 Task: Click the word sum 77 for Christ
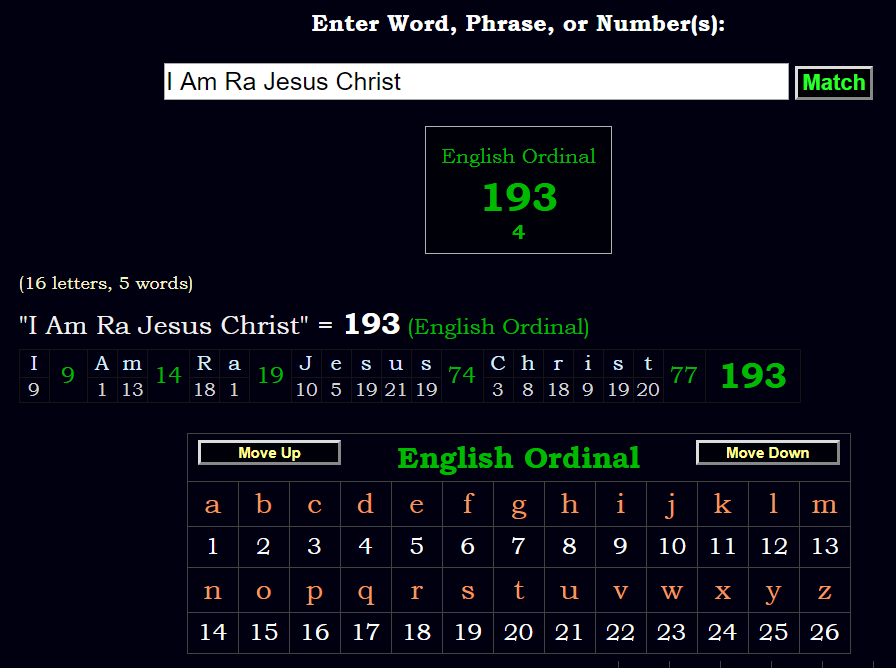pos(684,376)
